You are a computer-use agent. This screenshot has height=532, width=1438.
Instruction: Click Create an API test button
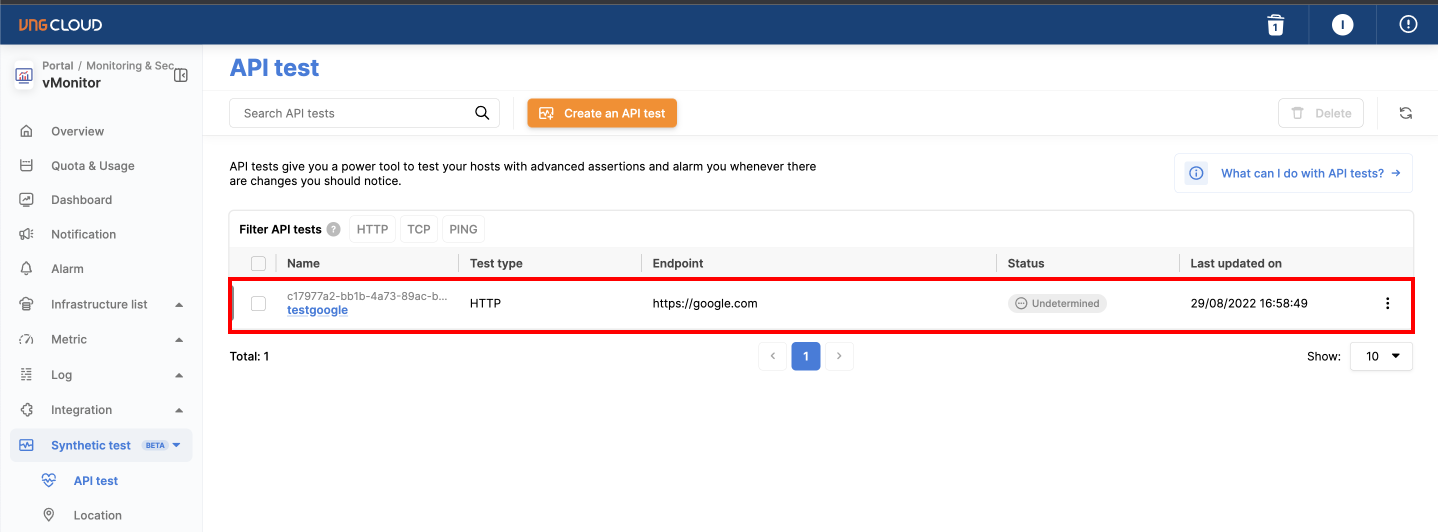[602, 113]
